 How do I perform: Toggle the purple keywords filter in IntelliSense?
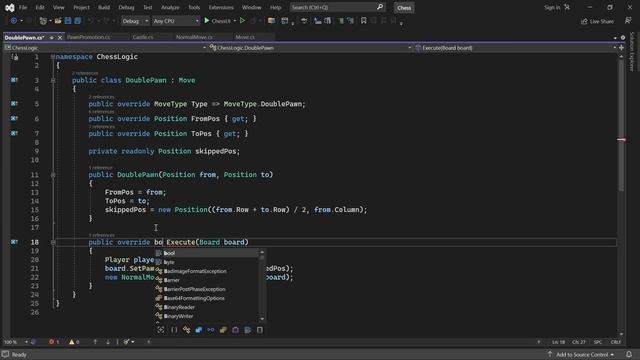(236, 330)
